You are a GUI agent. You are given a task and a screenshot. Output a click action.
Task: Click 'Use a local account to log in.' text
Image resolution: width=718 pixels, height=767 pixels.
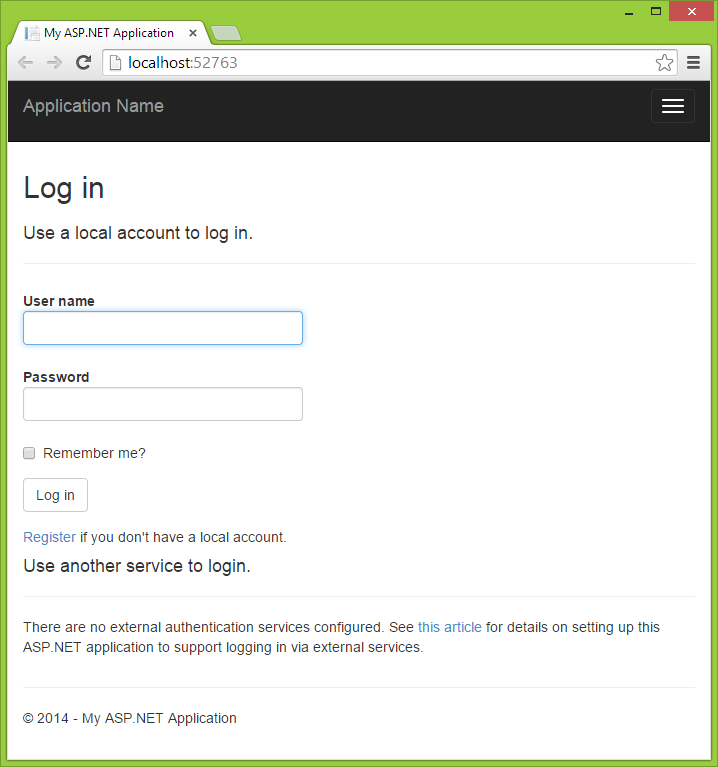tap(138, 233)
